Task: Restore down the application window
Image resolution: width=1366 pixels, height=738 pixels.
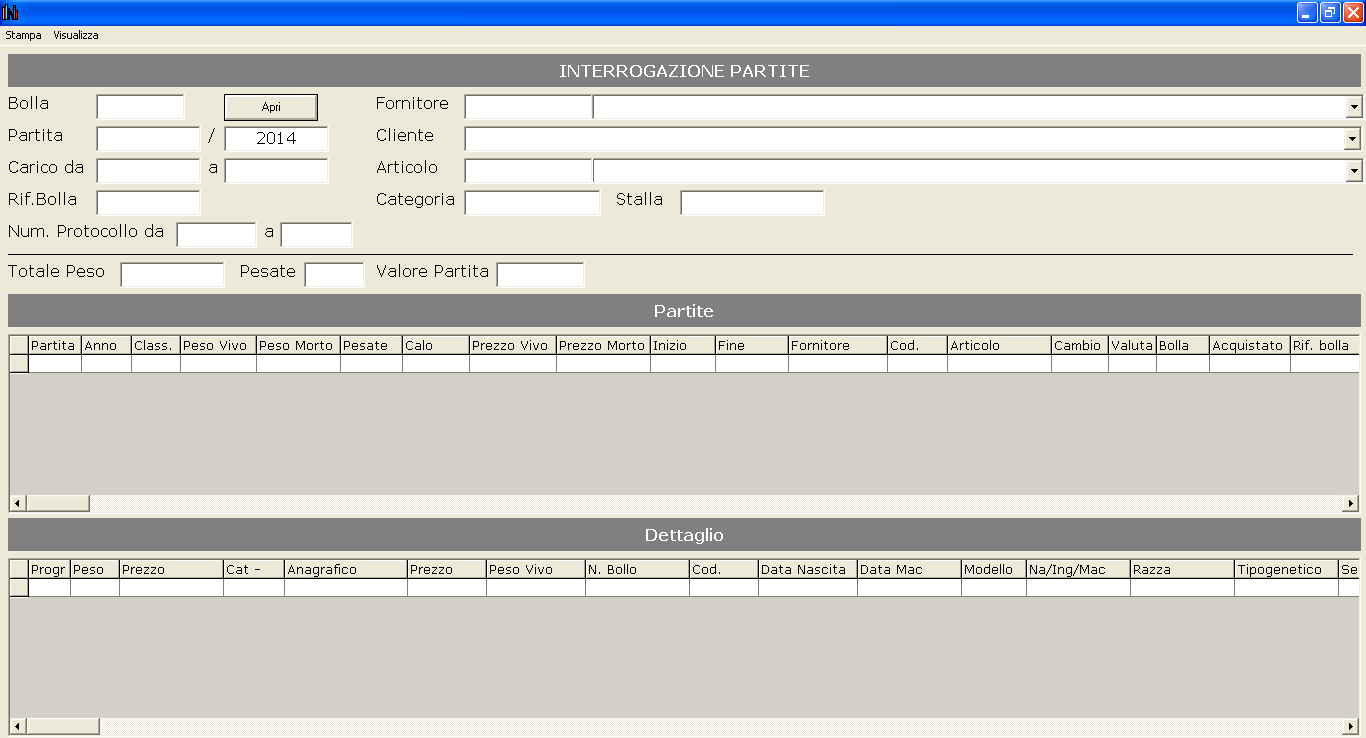Action: 1330,12
